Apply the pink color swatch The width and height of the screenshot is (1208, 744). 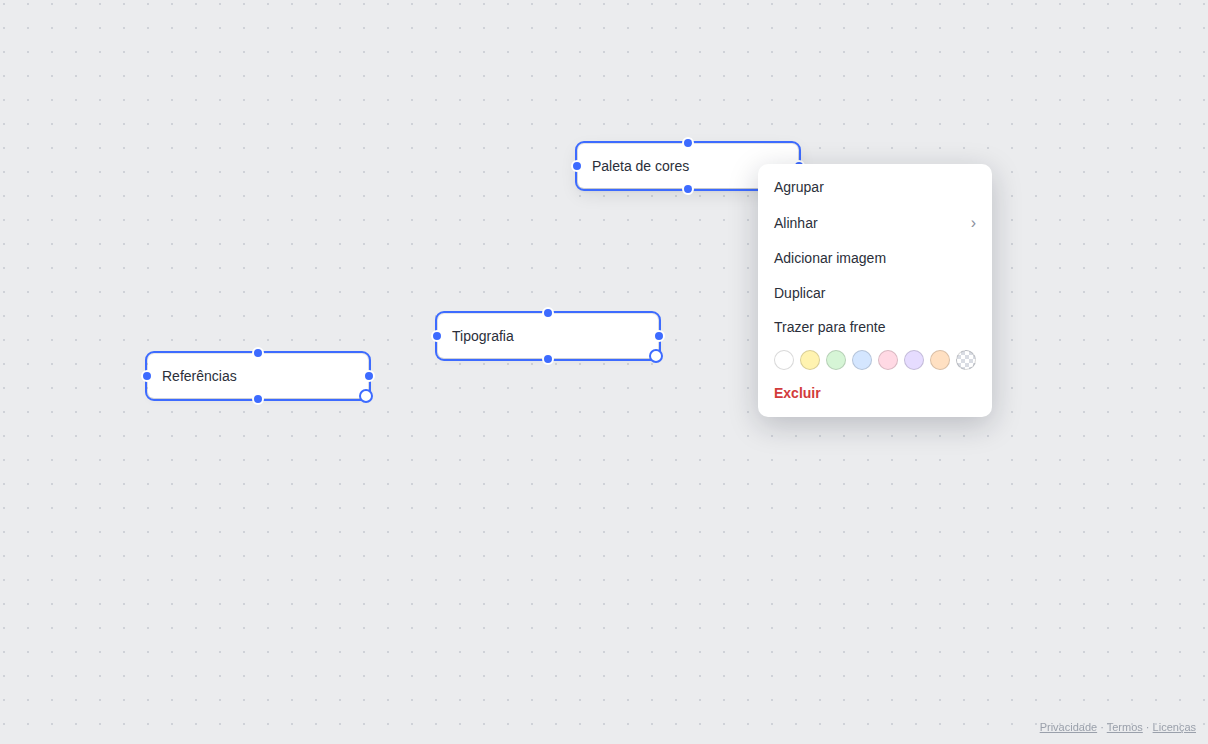tap(888, 360)
